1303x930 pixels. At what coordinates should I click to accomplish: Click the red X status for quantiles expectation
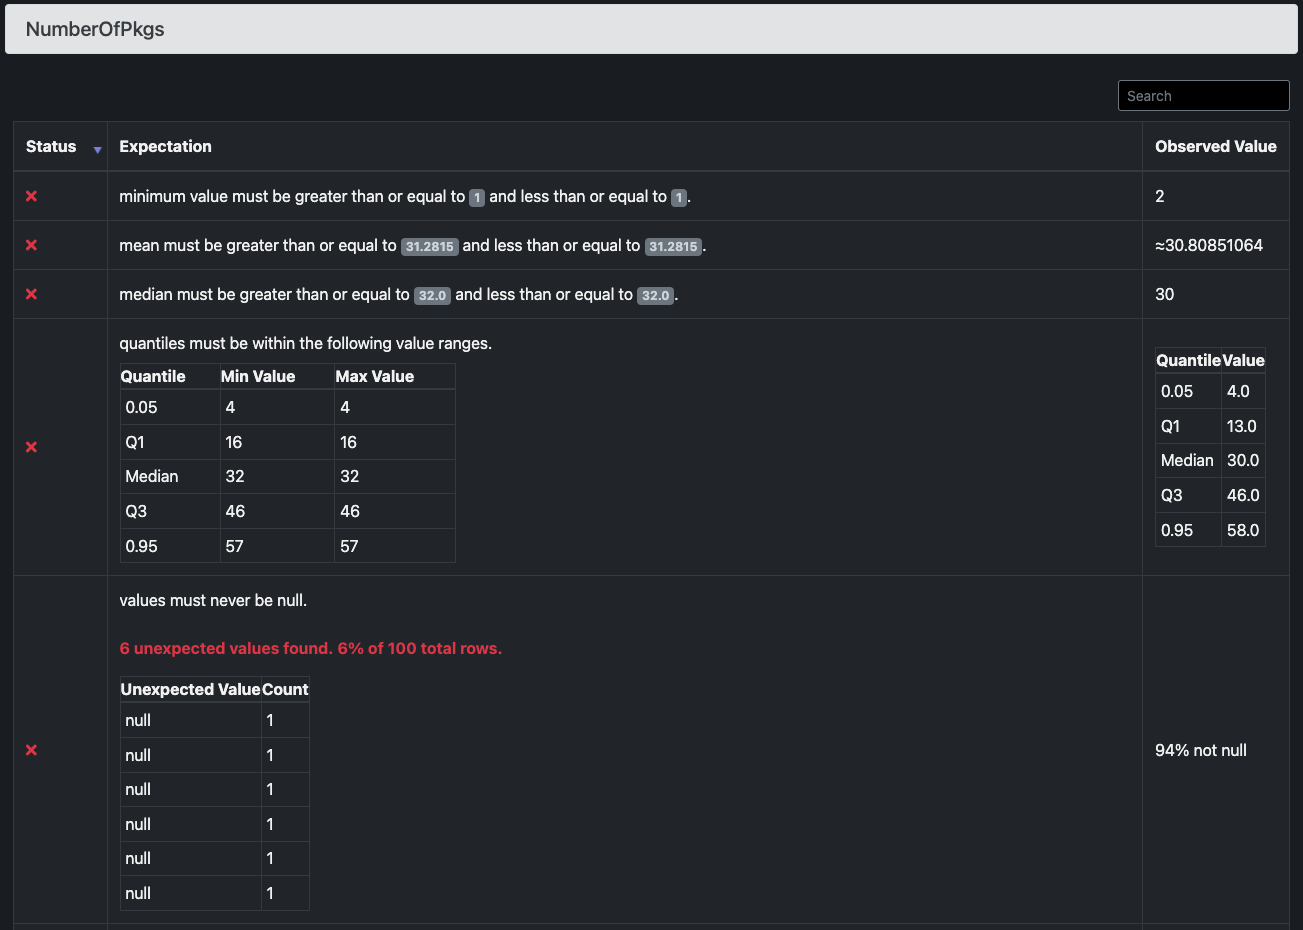(x=31, y=447)
